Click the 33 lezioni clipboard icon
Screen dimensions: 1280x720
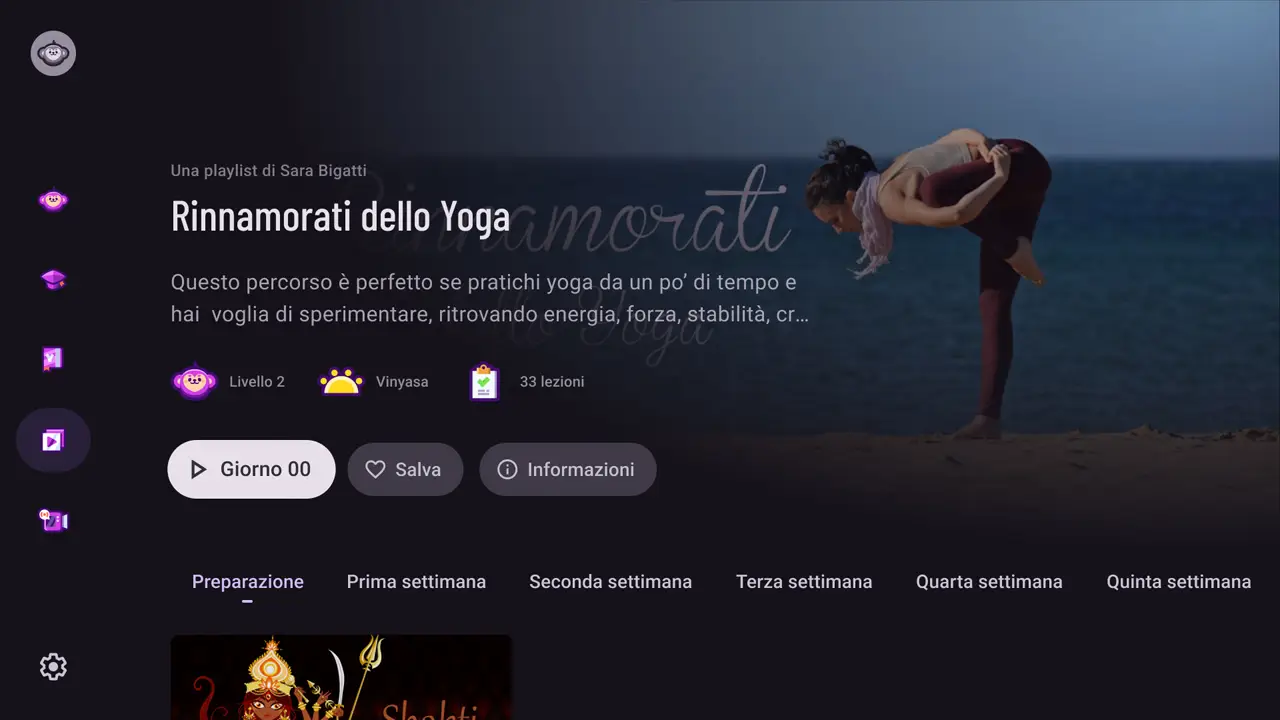tap(484, 381)
